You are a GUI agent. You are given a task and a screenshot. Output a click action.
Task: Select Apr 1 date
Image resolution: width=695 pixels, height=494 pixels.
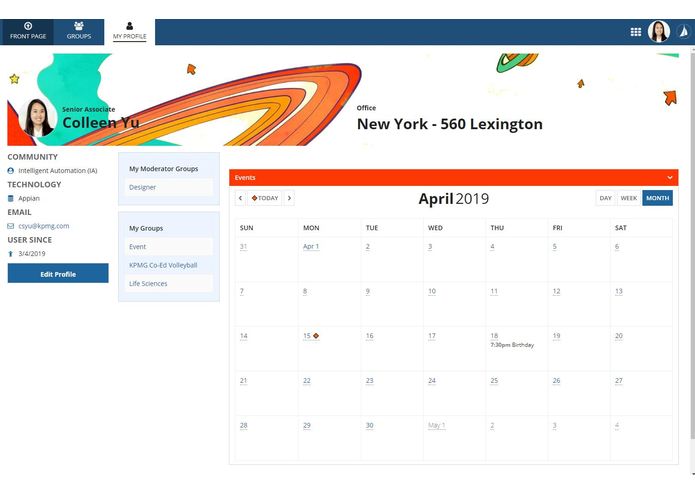(311, 246)
